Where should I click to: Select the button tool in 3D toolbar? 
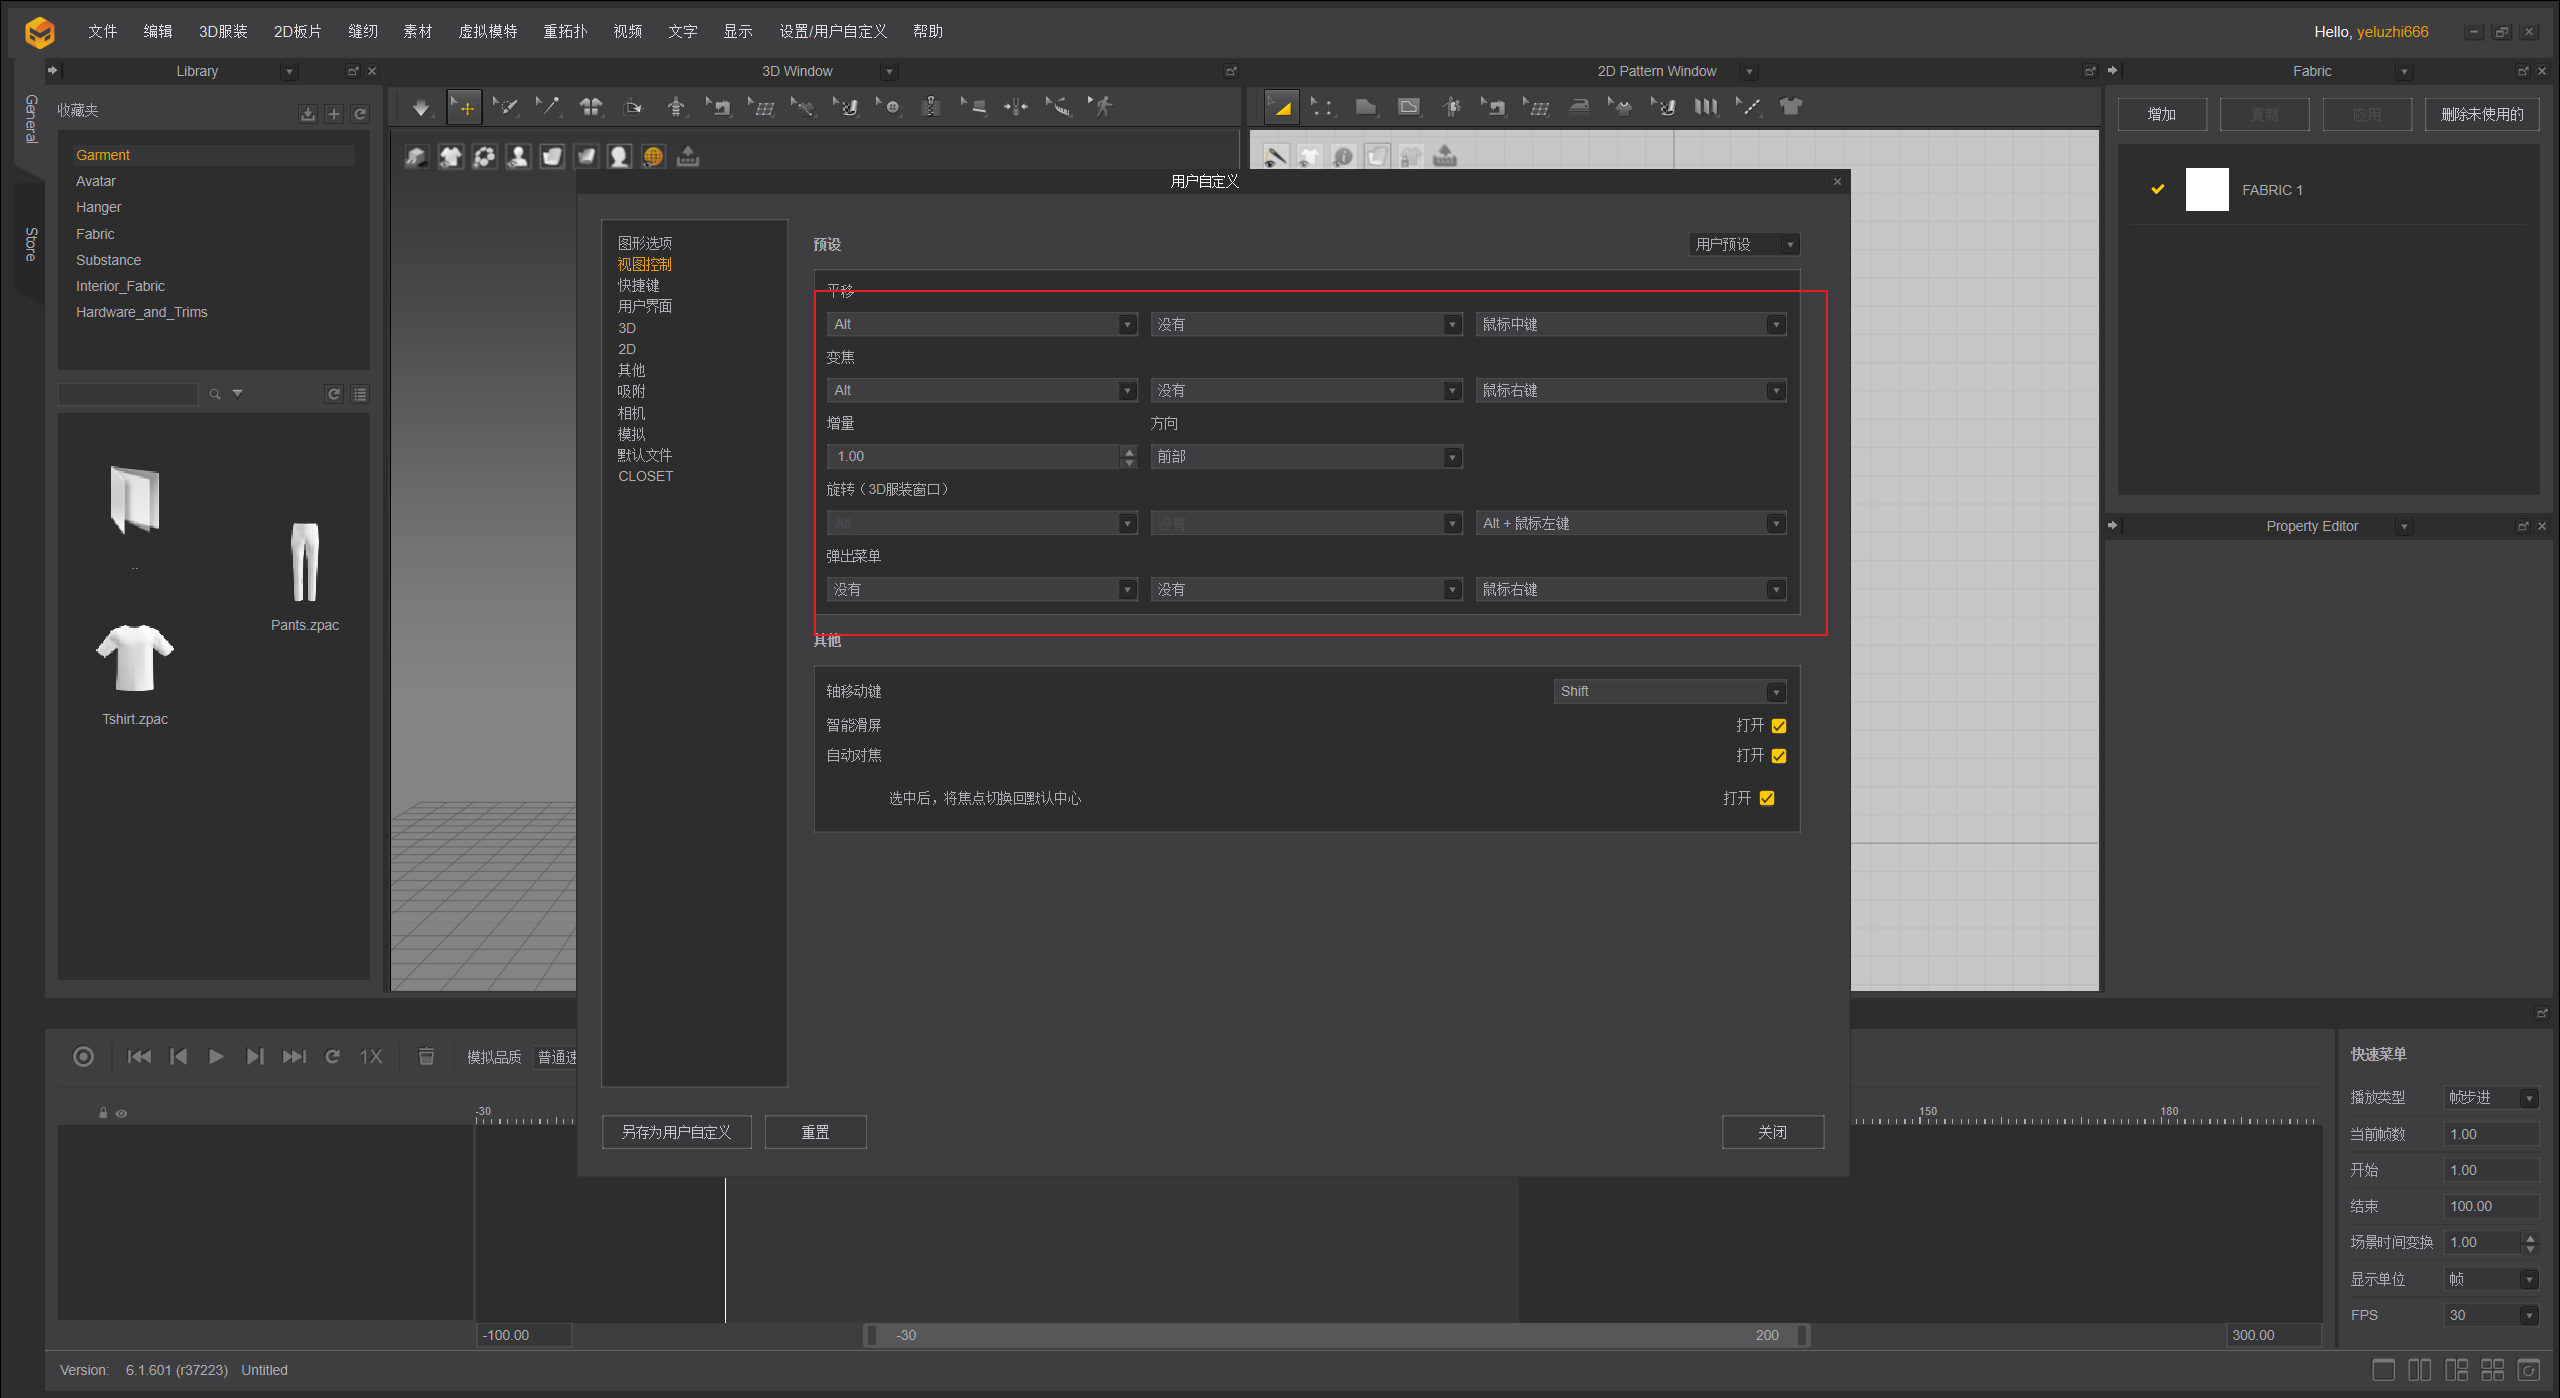coord(890,107)
